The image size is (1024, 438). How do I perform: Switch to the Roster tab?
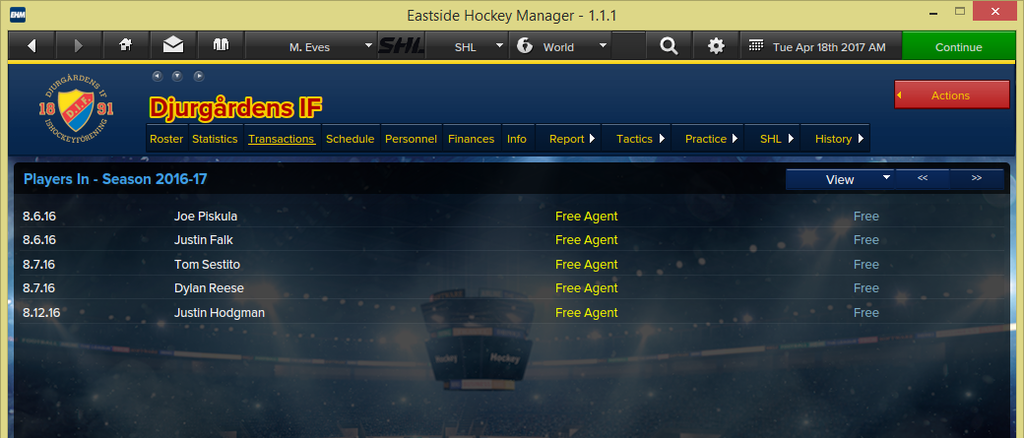pos(167,138)
